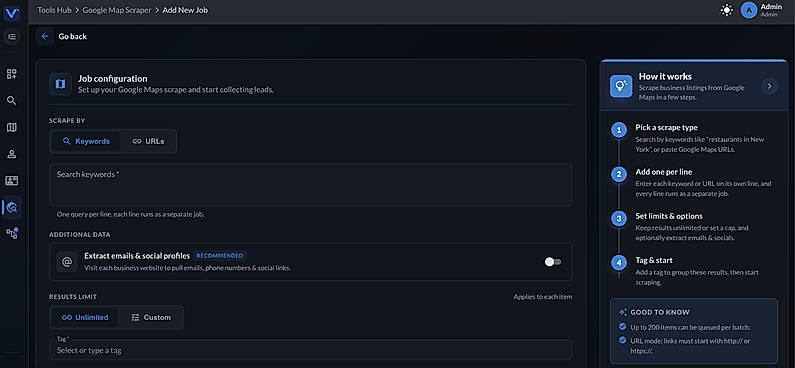795x368 pixels.
Task: Open the person profile sidebar icon
Action: [12, 154]
